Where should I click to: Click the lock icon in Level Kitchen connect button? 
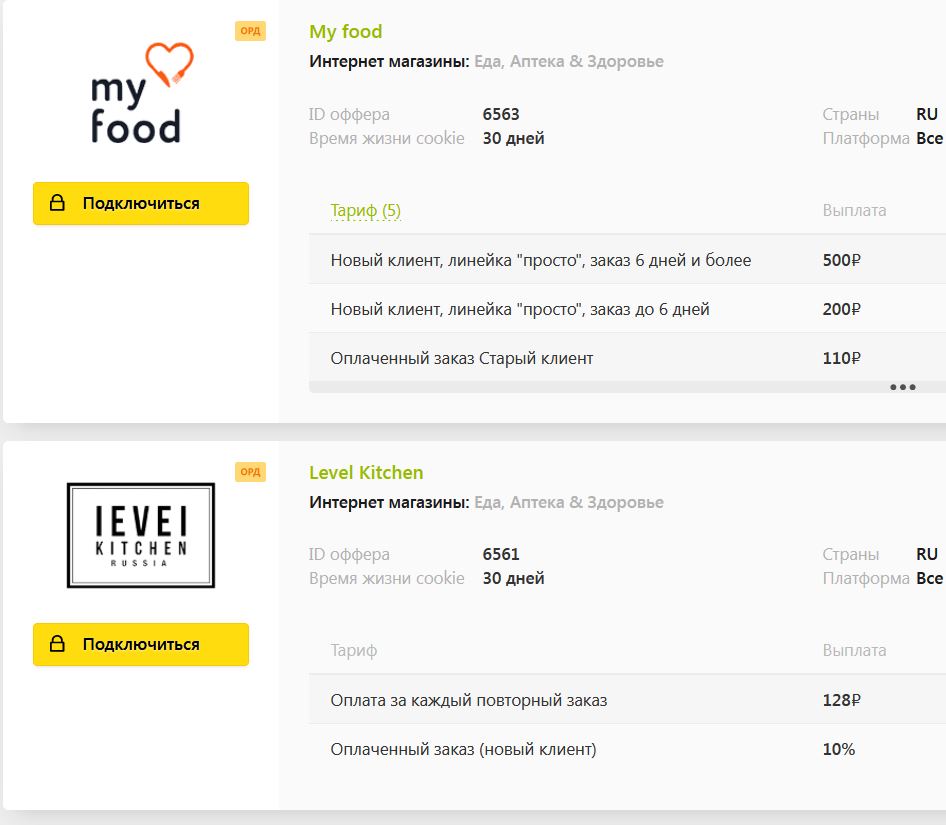(57, 645)
